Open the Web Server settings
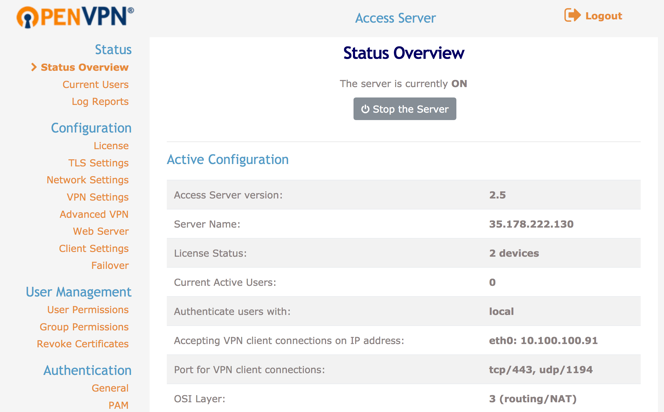The image size is (664, 412). click(100, 231)
